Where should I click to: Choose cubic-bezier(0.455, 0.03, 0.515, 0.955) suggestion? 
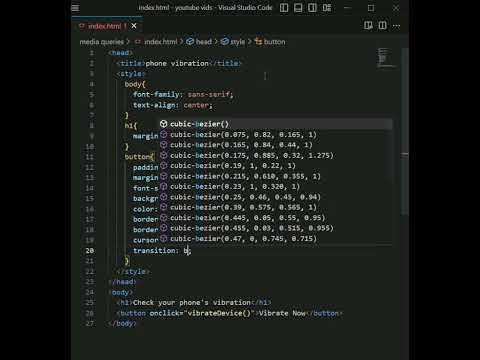[x=275, y=228]
